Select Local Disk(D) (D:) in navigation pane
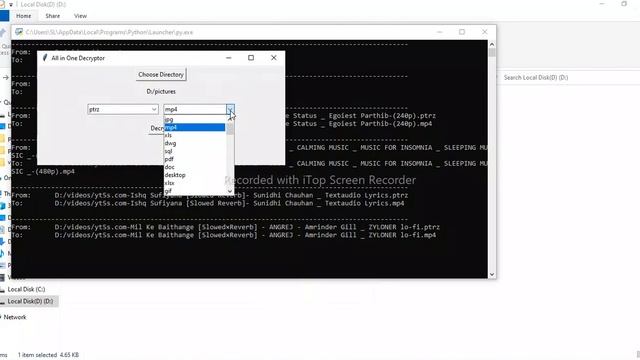Viewport: 640px width, 360px height. (30, 301)
